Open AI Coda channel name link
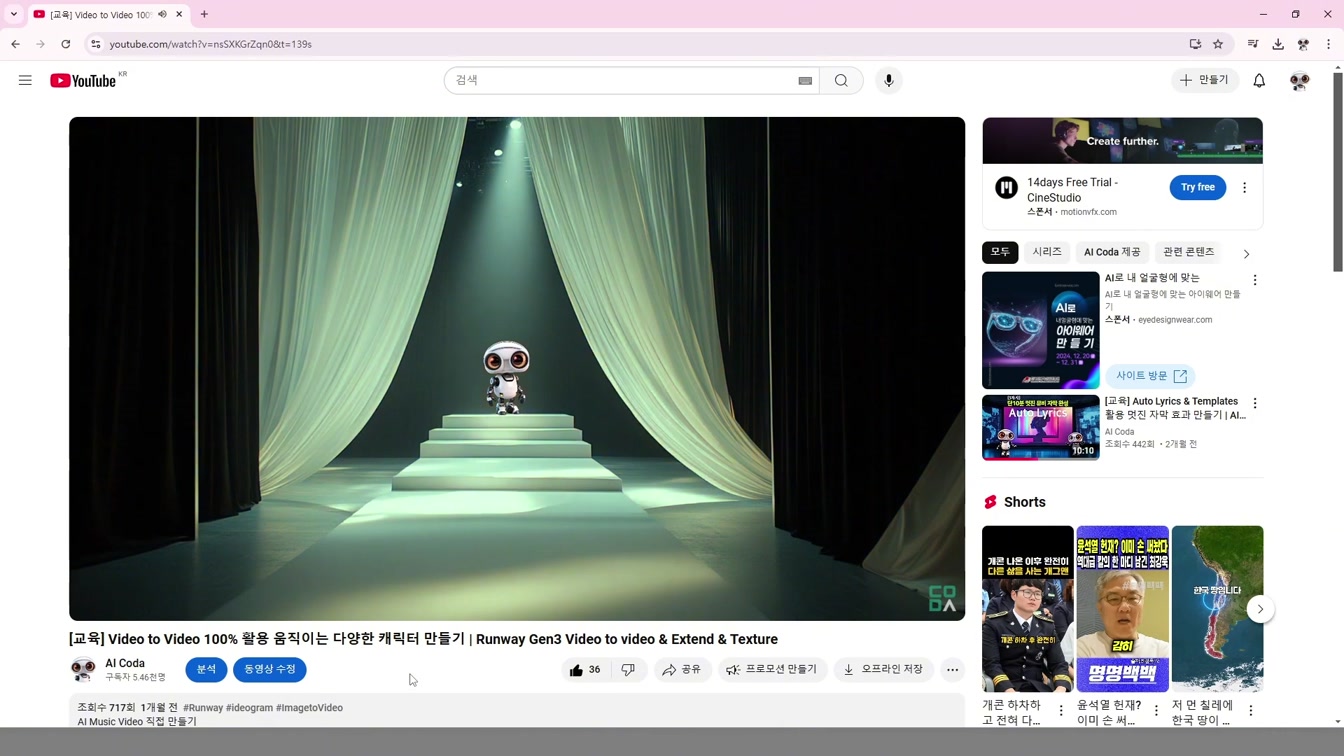The height and width of the screenshot is (756, 1344). tap(125, 663)
